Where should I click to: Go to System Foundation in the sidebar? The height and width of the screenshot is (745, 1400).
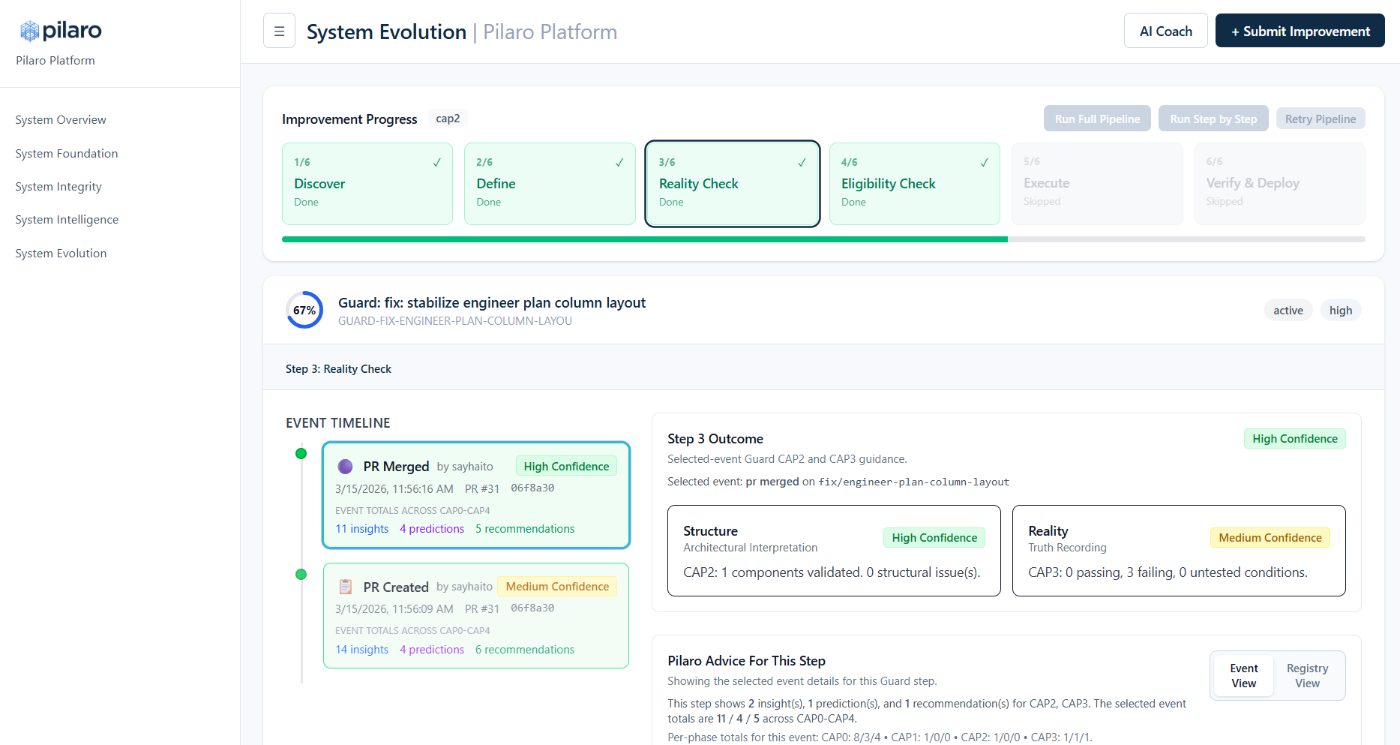(x=67, y=154)
